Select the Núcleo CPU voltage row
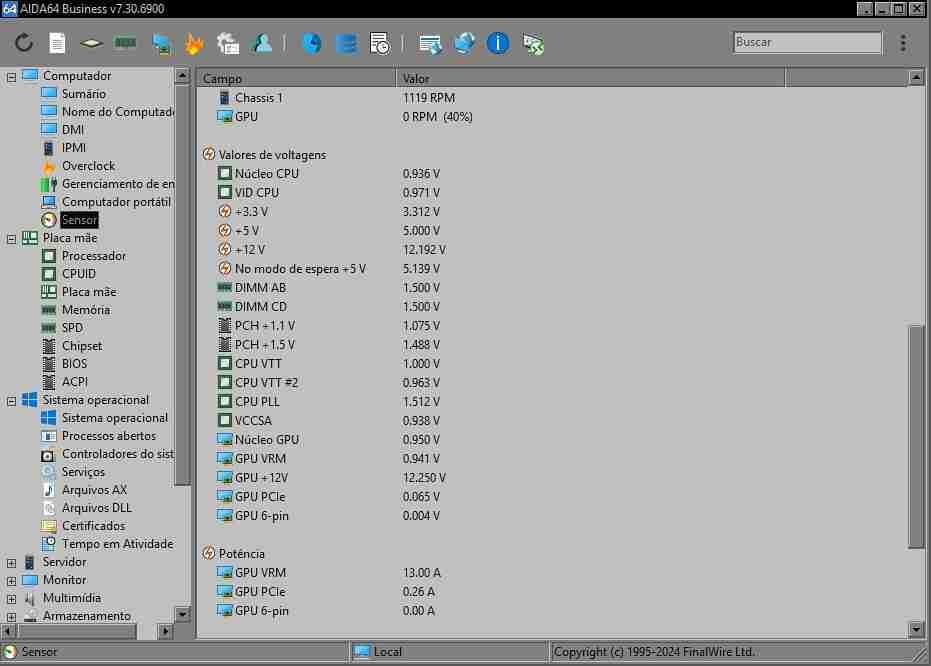The width and height of the screenshot is (931, 666). point(330,173)
